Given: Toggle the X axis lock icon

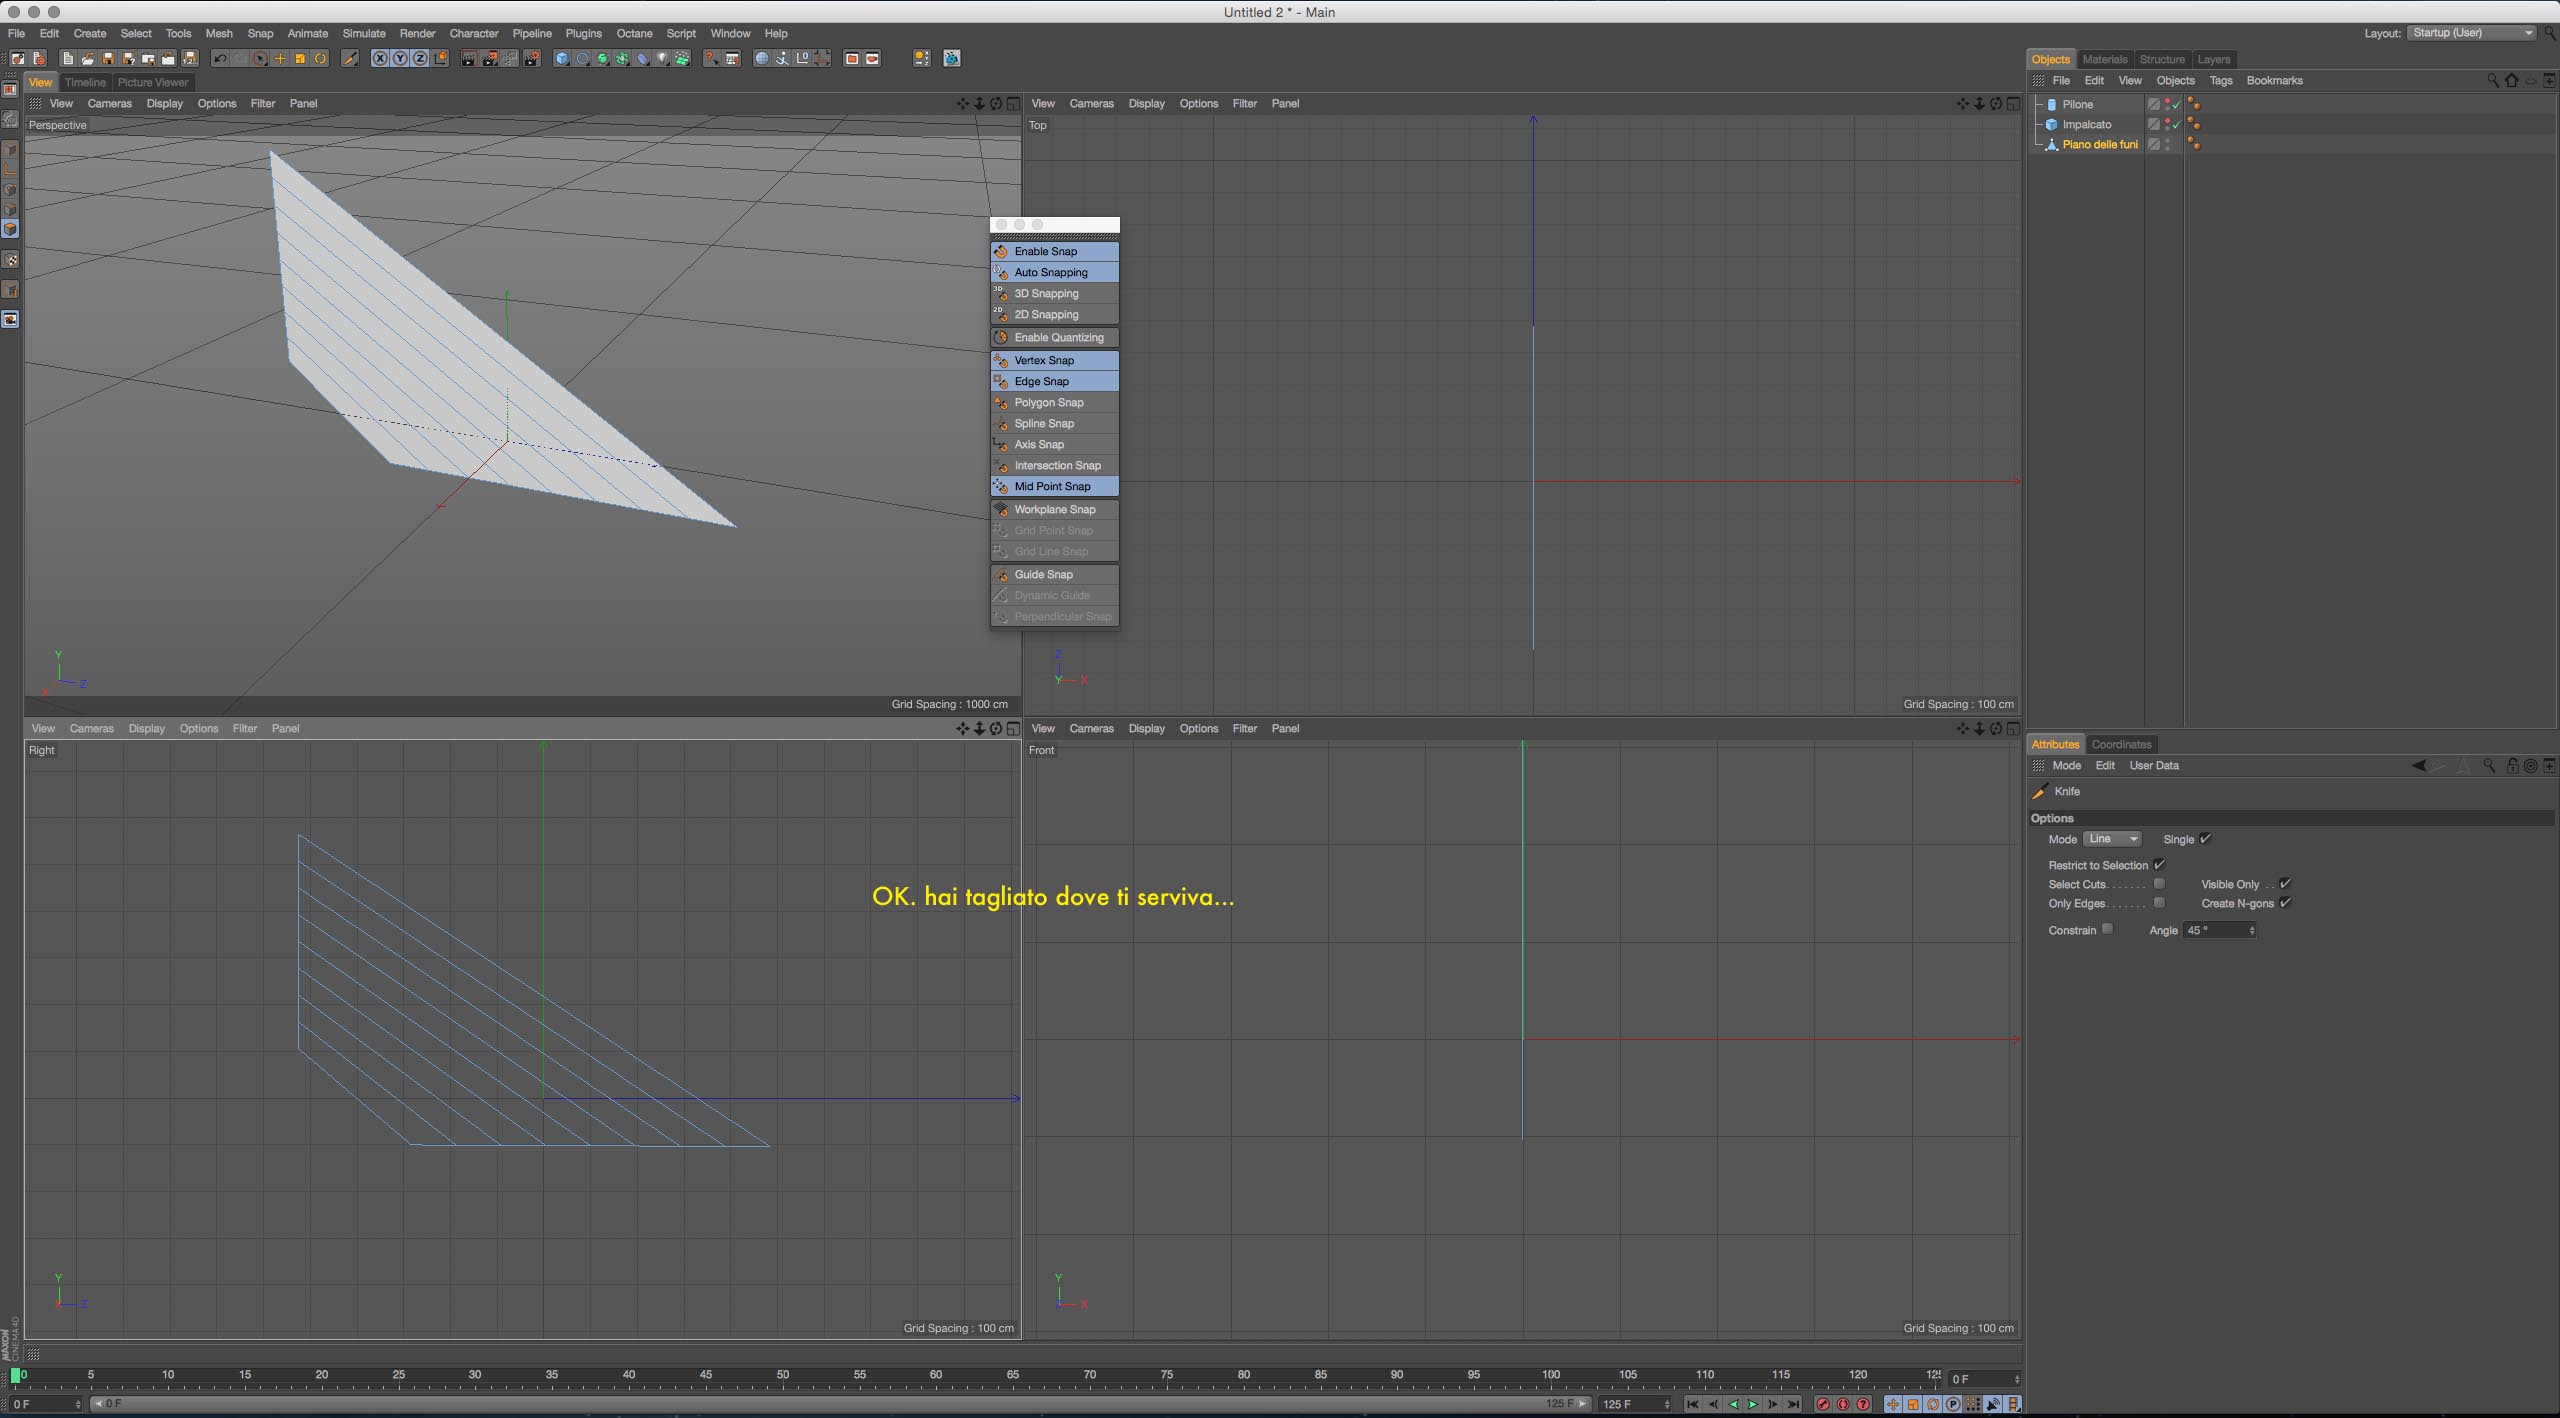Looking at the screenshot, I should (x=380, y=59).
